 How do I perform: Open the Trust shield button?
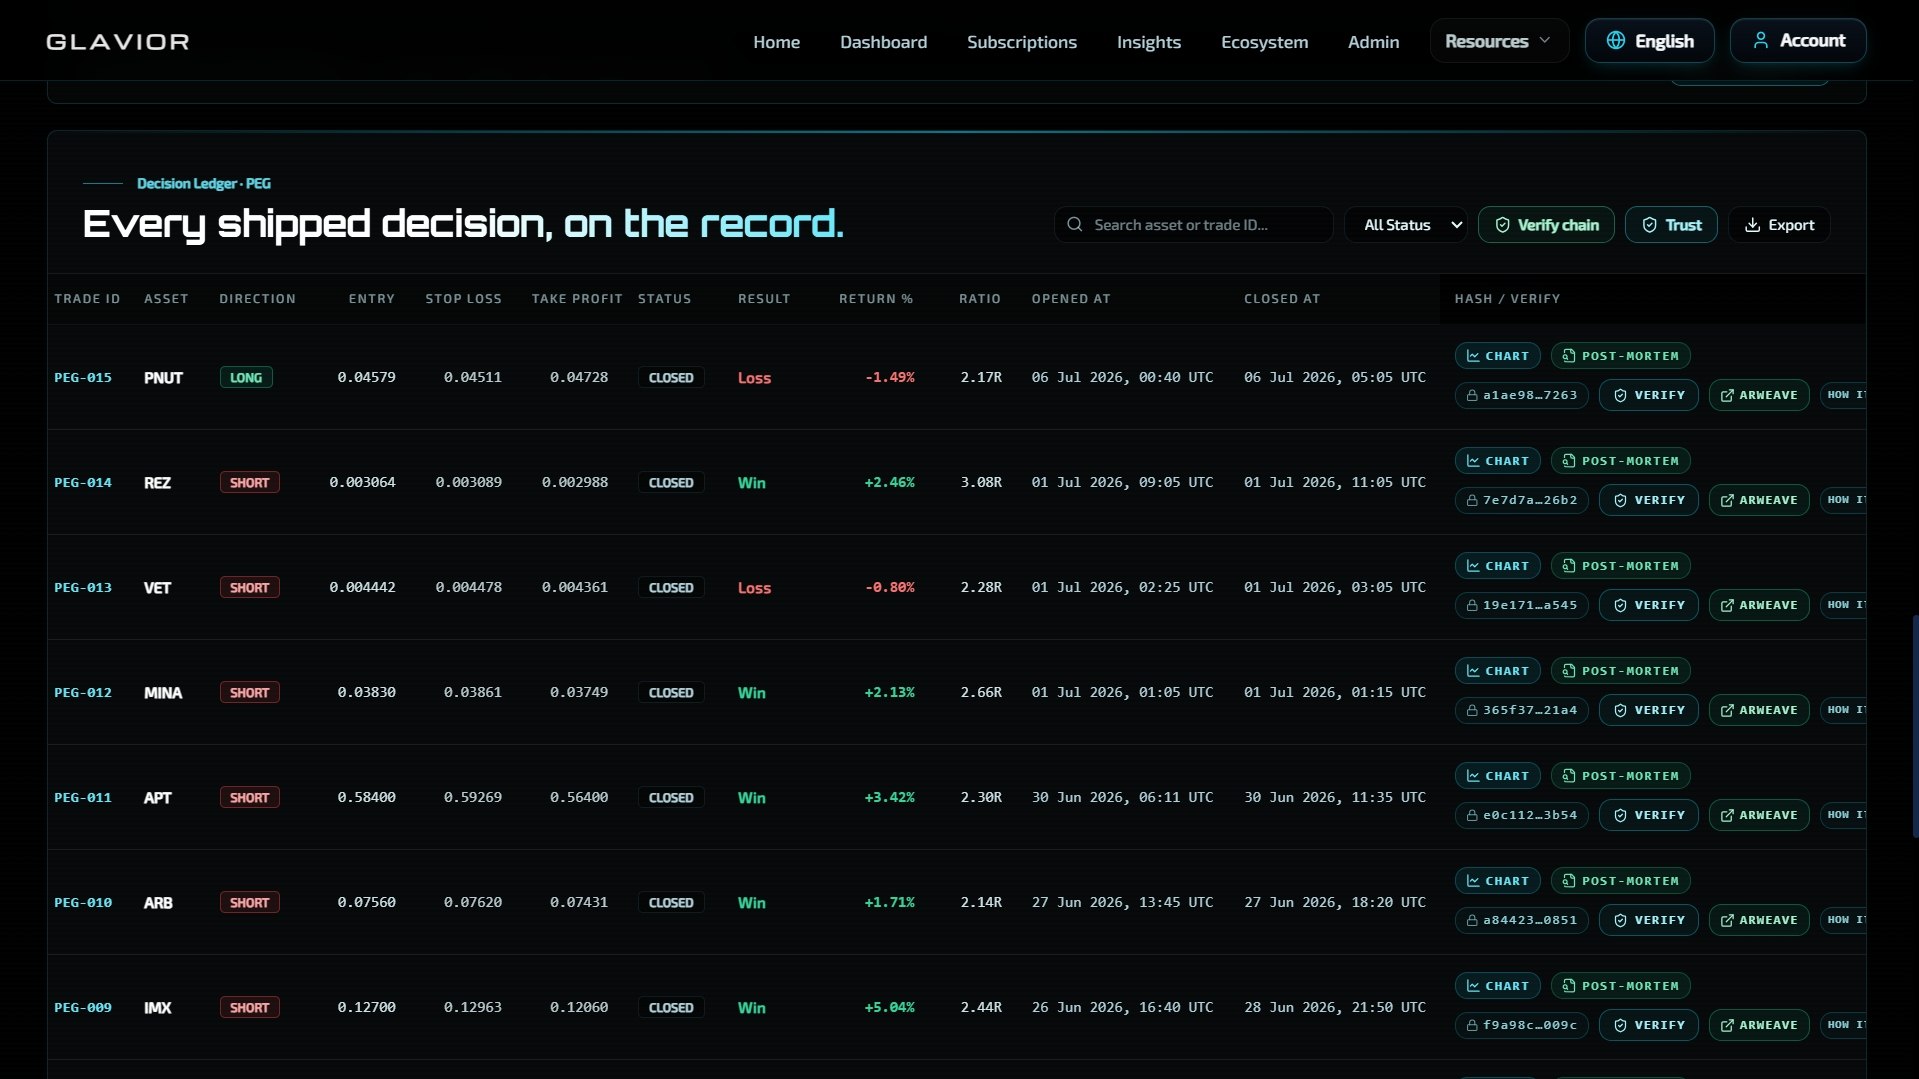[1671, 225]
